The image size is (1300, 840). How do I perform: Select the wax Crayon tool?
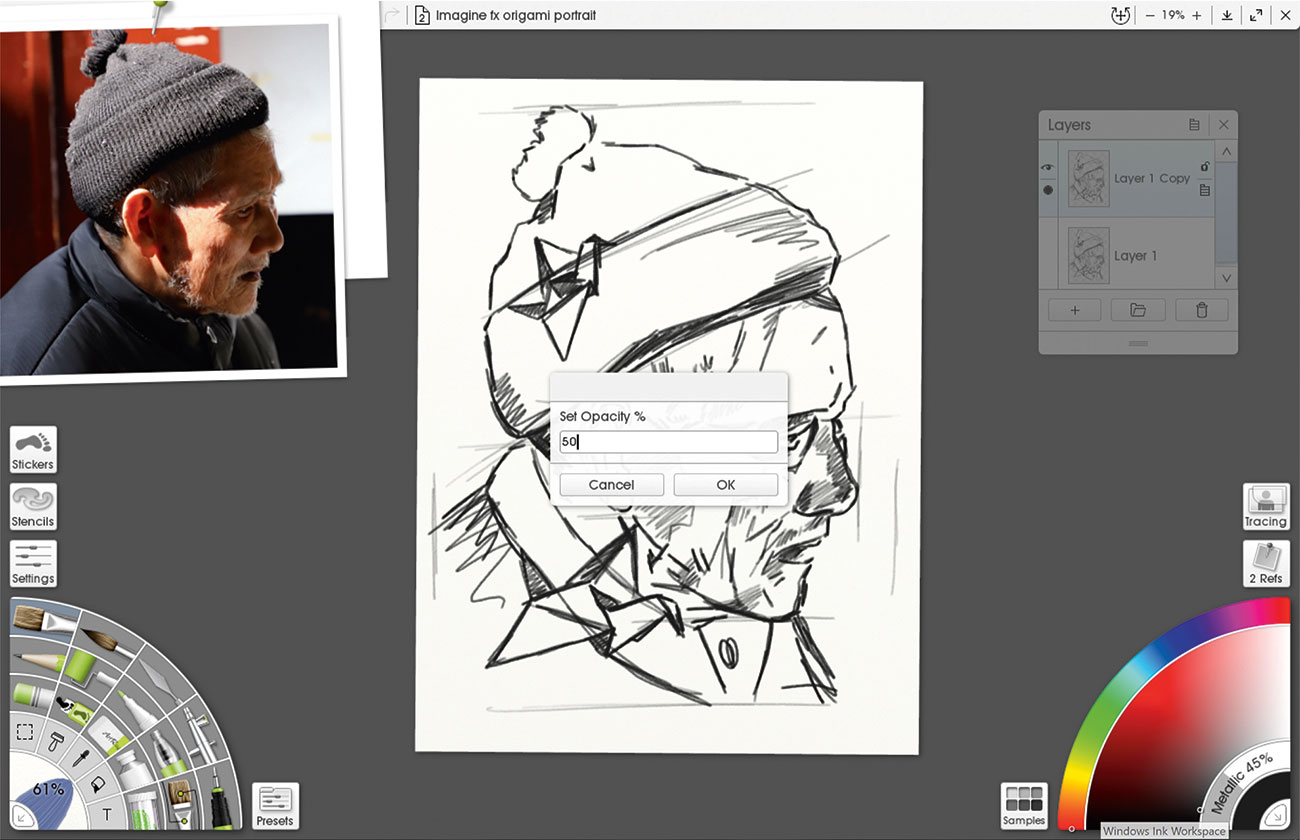(x=33, y=694)
